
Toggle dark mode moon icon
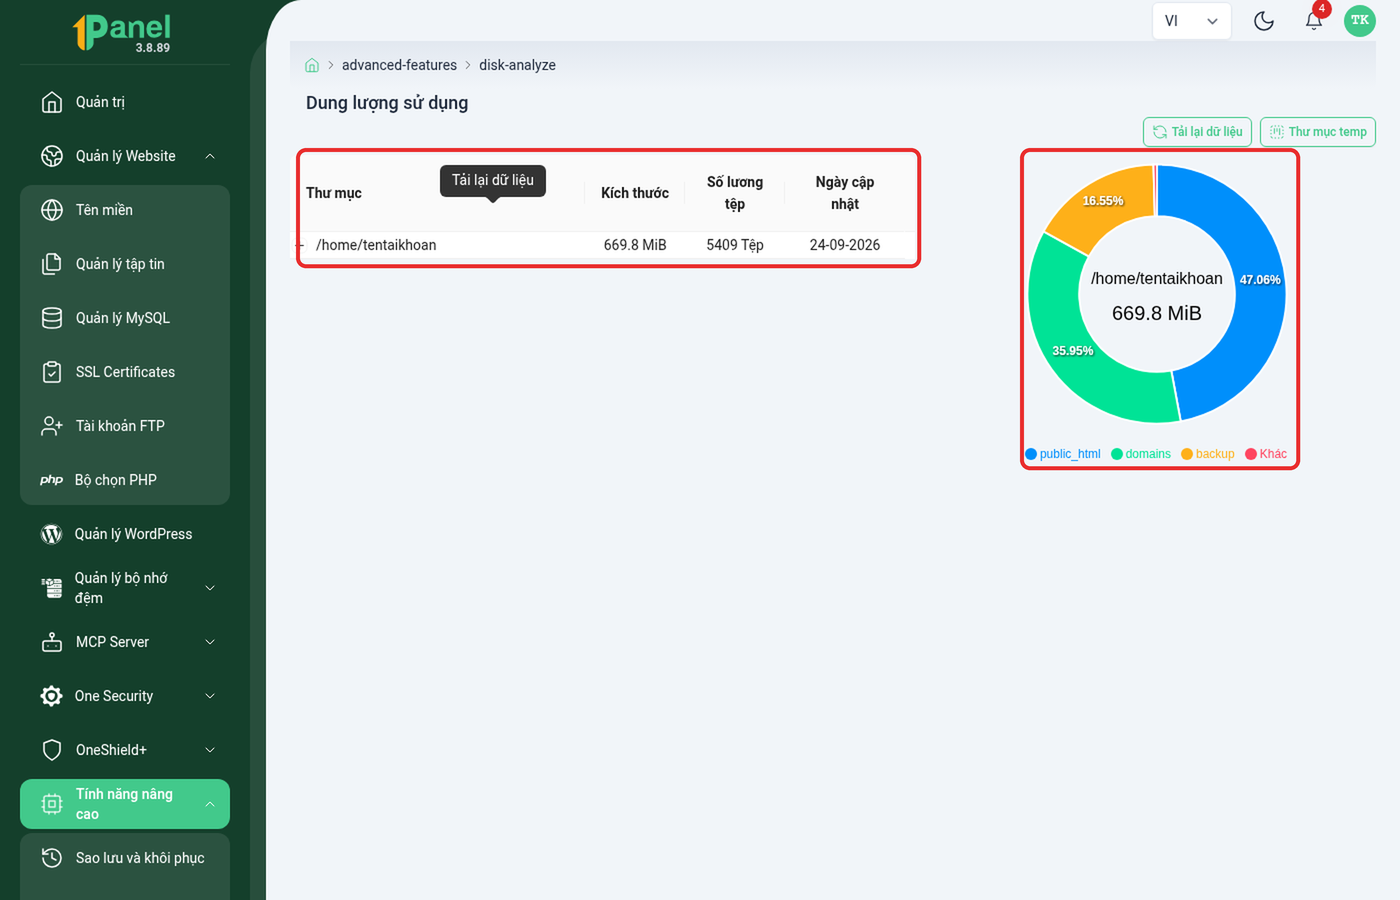tap(1264, 21)
